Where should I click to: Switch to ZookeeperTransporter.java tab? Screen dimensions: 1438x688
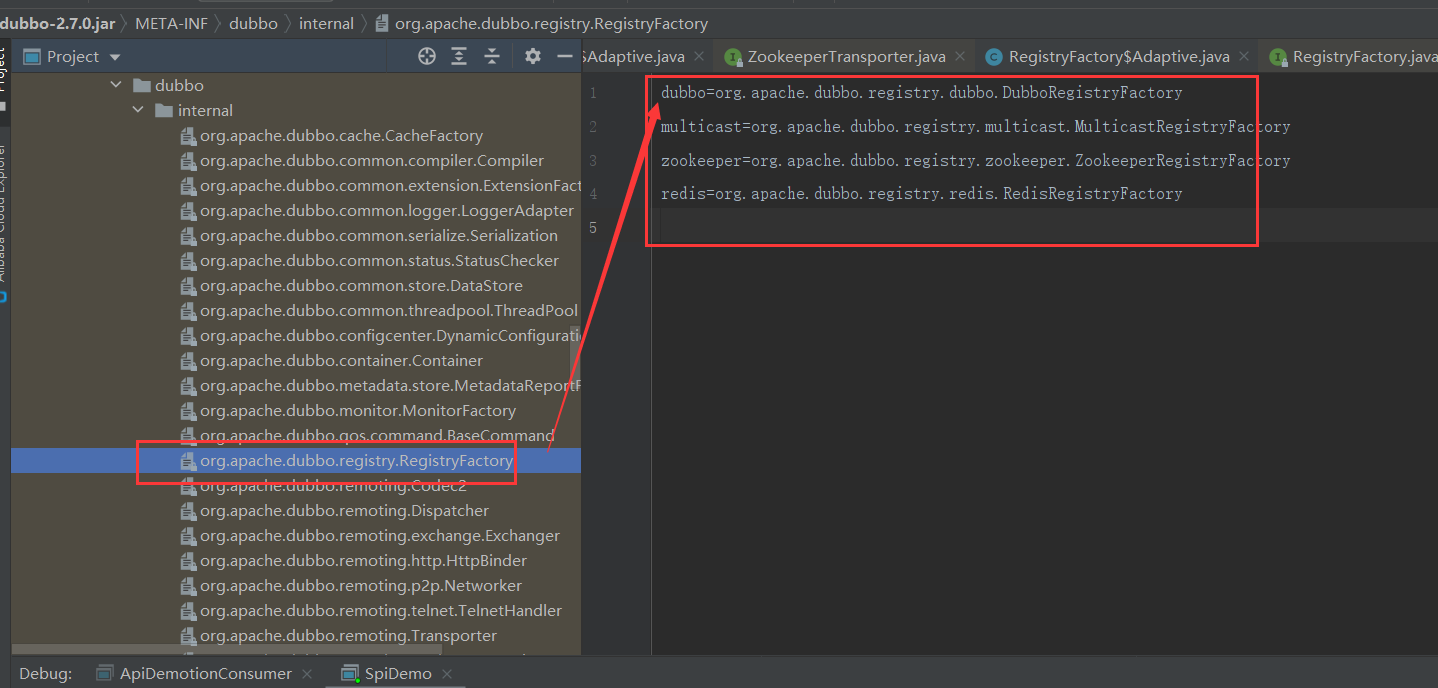click(846, 57)
